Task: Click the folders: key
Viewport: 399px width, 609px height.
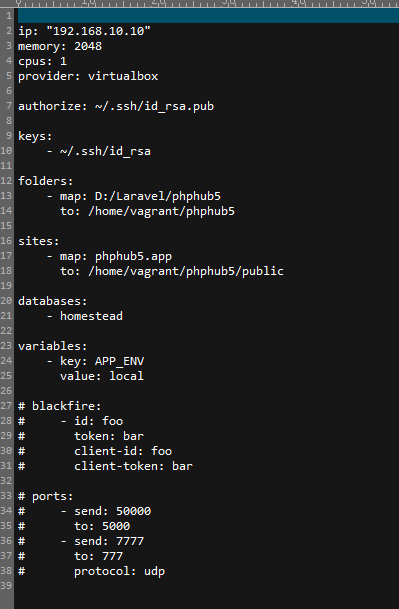Action: (45, 181)
